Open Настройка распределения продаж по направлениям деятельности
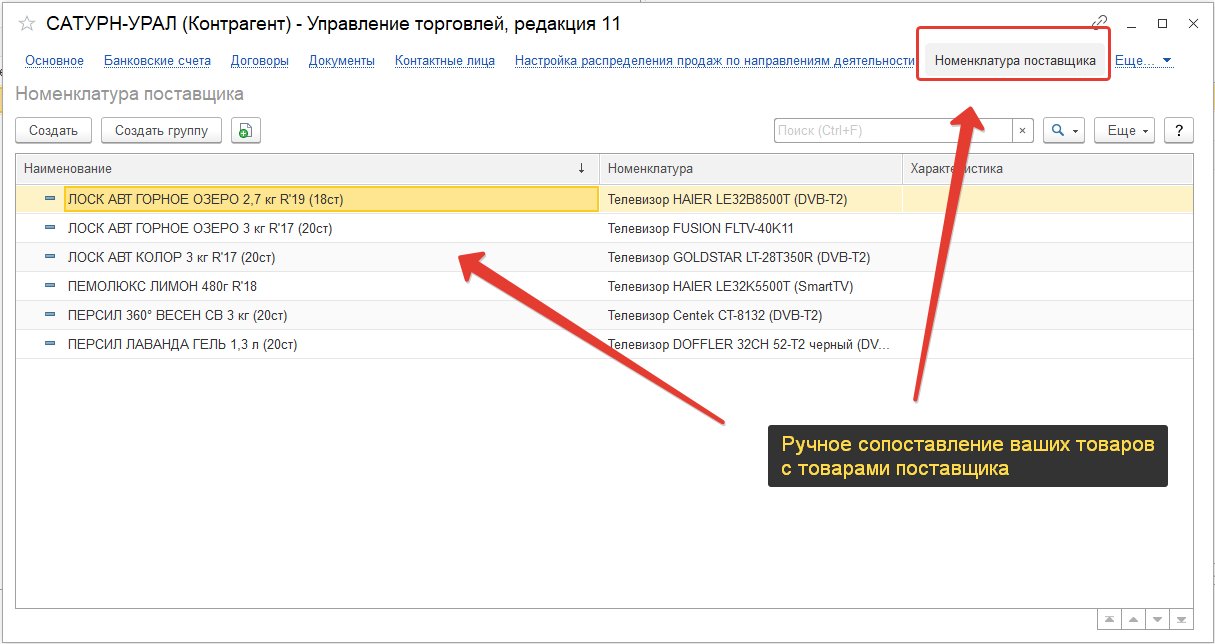Viewport: 1215px width, 644px height. coord(715,61)
